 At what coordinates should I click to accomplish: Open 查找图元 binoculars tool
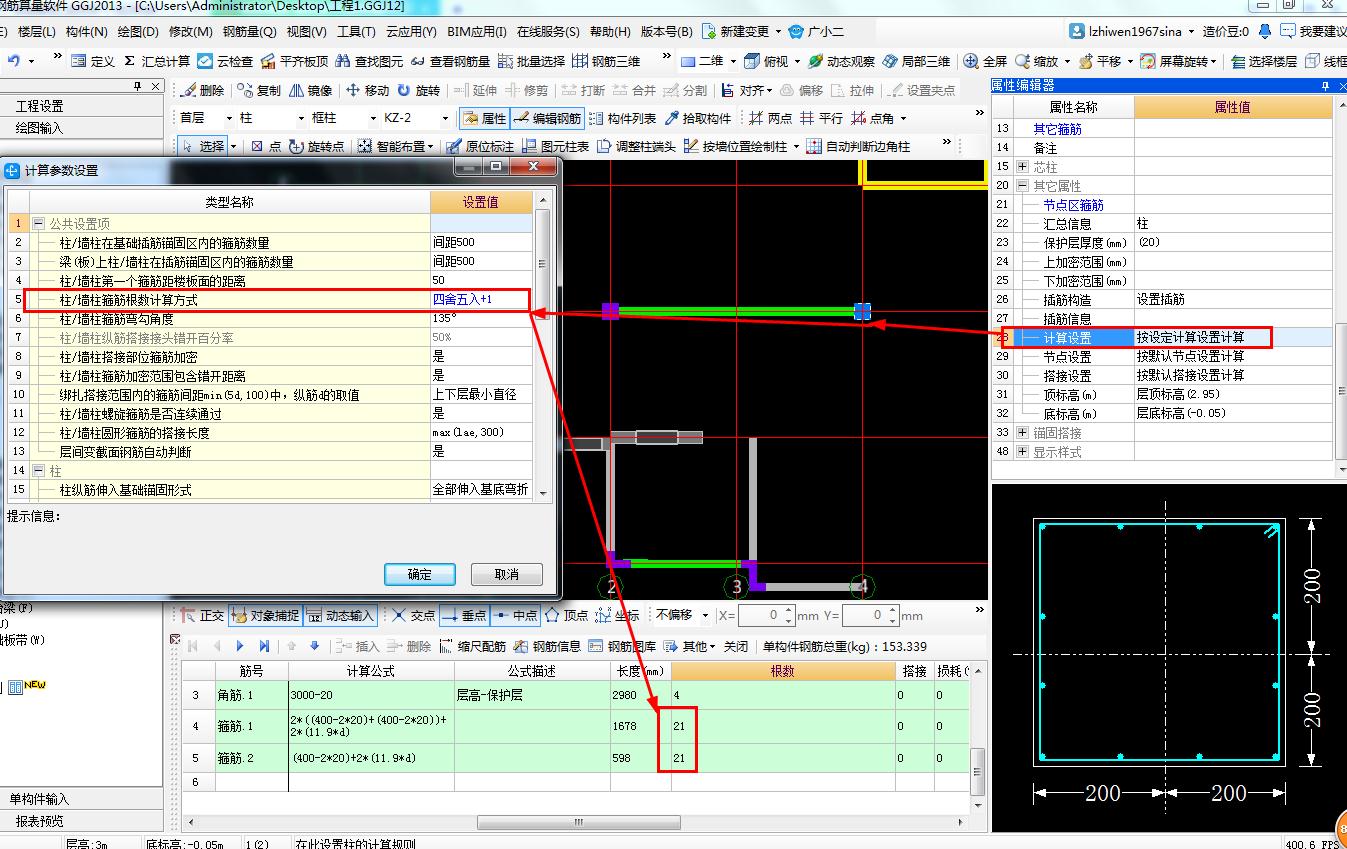369,61
